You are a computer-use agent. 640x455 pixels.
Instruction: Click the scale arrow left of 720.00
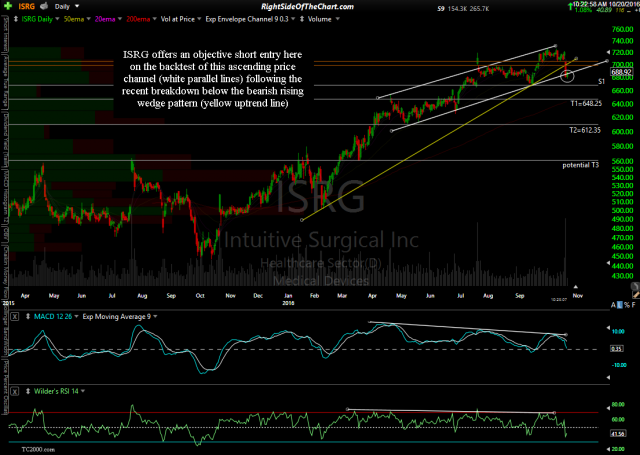[x=608, y=52]
